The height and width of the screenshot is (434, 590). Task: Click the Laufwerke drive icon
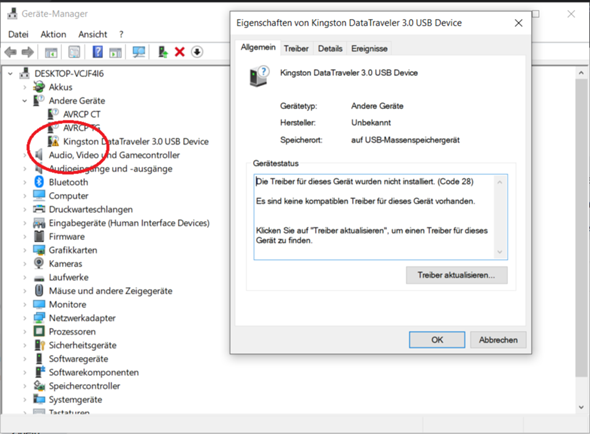(39, 278)
